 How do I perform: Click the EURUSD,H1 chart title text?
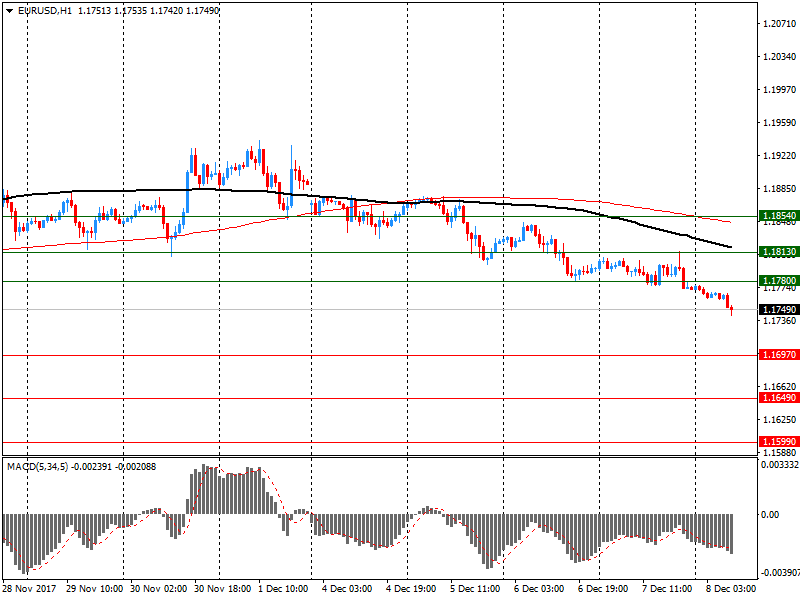[x=44, y=10]
